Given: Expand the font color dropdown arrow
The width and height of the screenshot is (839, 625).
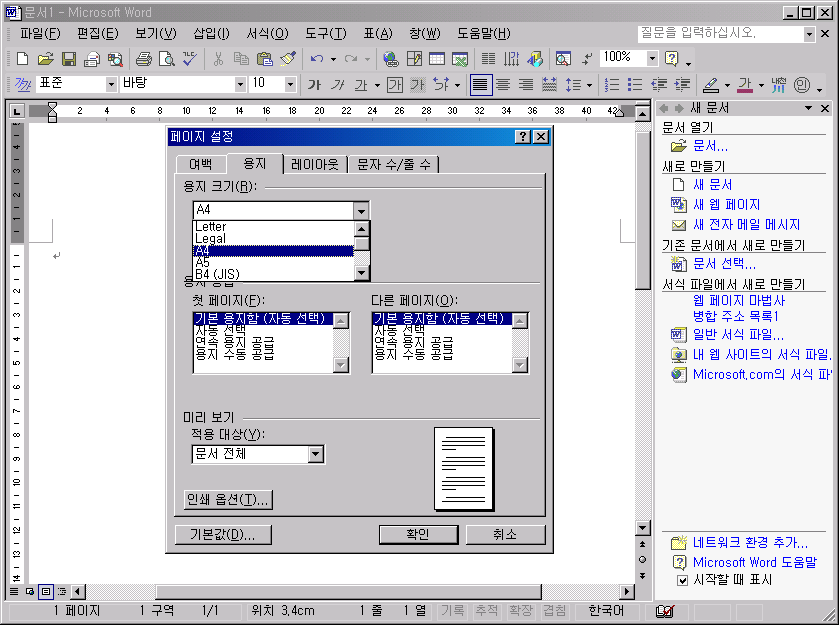Looking at the screenshot, I should 761,85.
